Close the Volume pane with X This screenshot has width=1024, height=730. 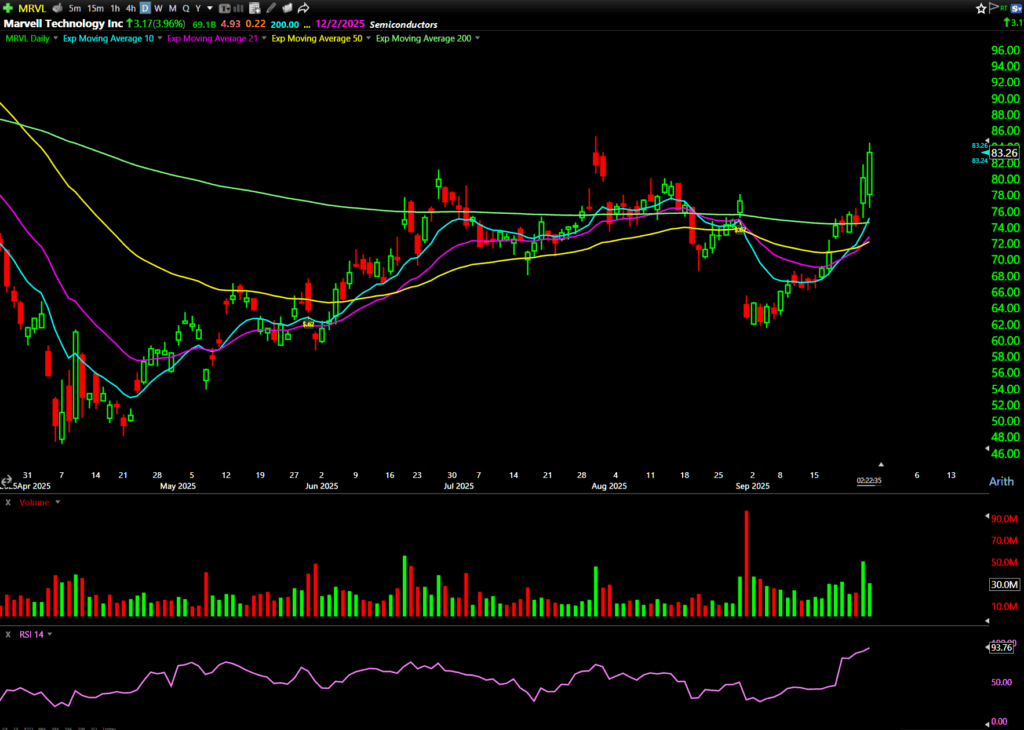[x=8, y=502]
